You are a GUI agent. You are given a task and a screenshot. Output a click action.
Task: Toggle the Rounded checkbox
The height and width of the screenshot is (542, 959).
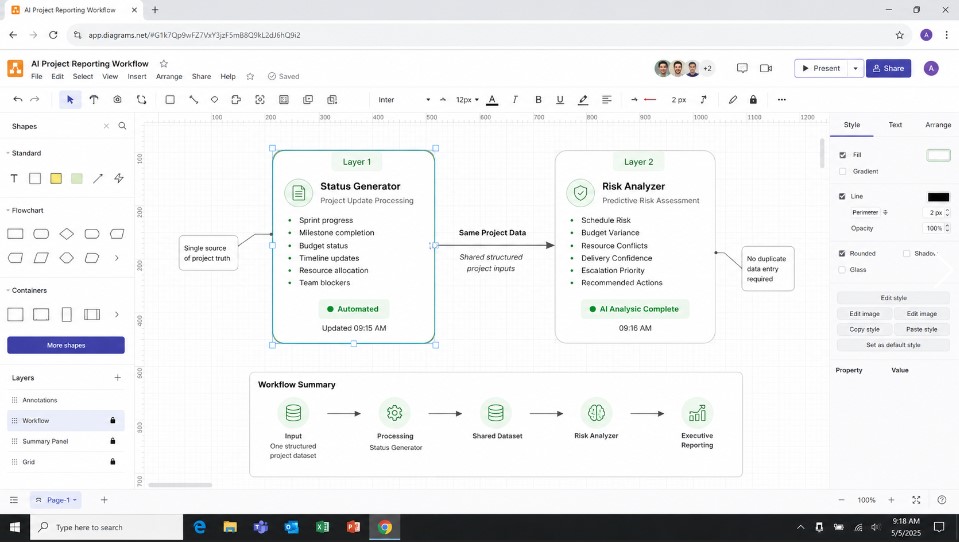coord(843,253)
